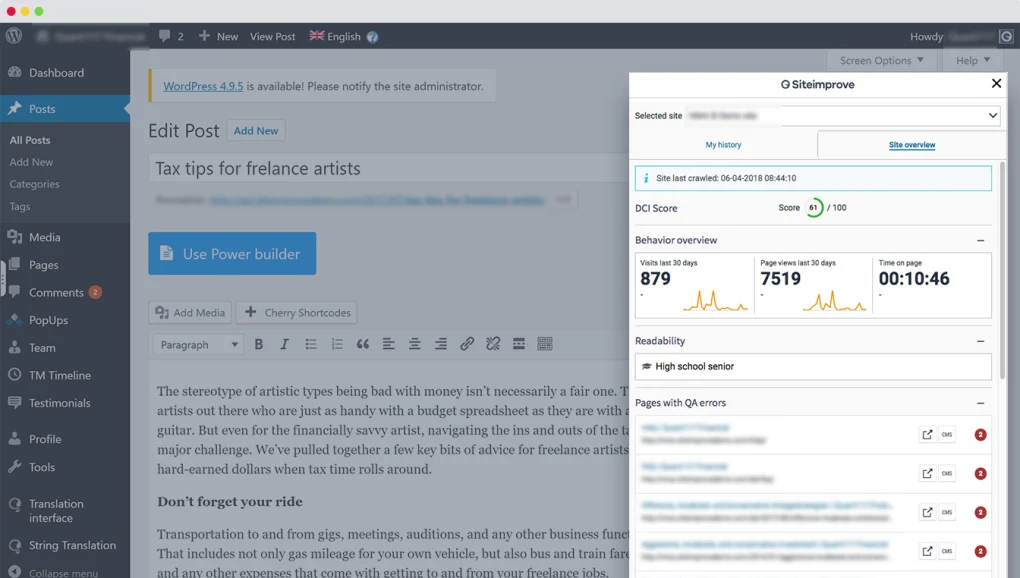1020x578 pixels.
Task: Insert Read More tag
Action: coord(518,344)
